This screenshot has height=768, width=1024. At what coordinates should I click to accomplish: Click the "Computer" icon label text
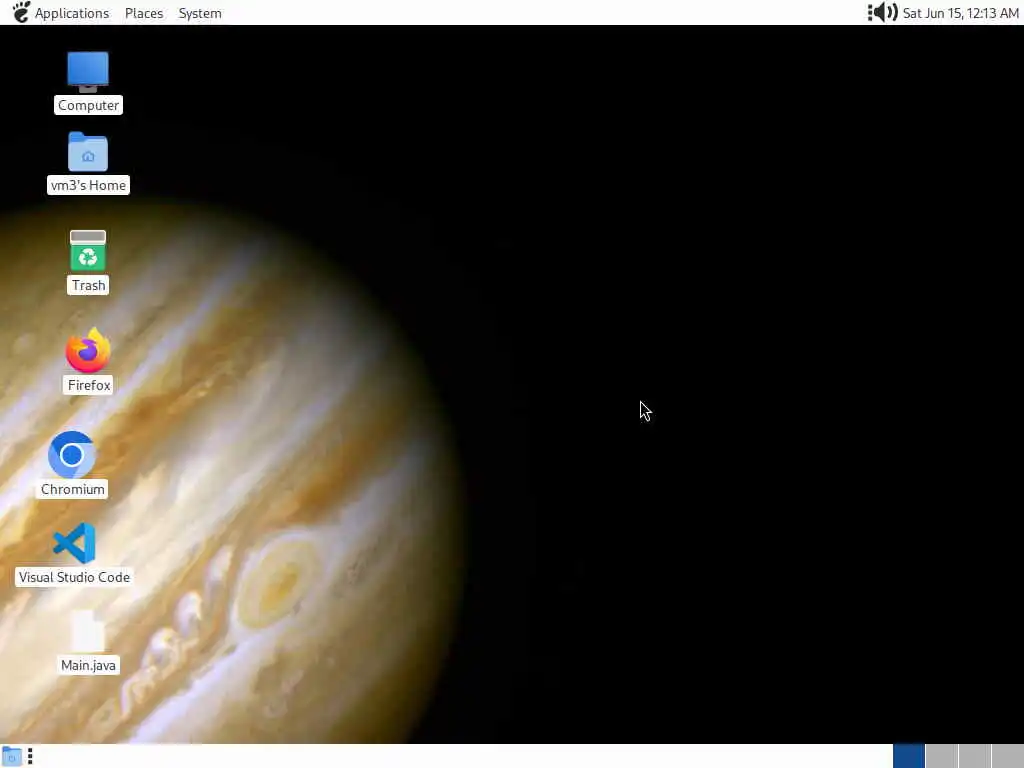(88, 105)
